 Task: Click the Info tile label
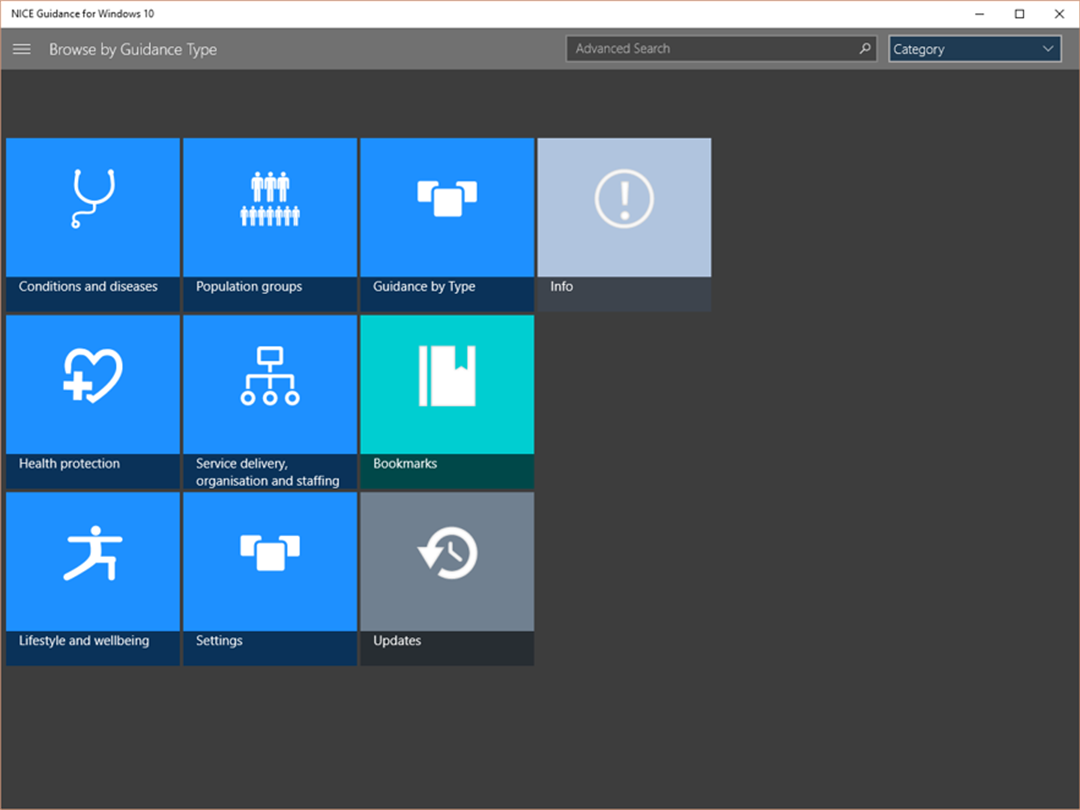click(x=561, y=287)
